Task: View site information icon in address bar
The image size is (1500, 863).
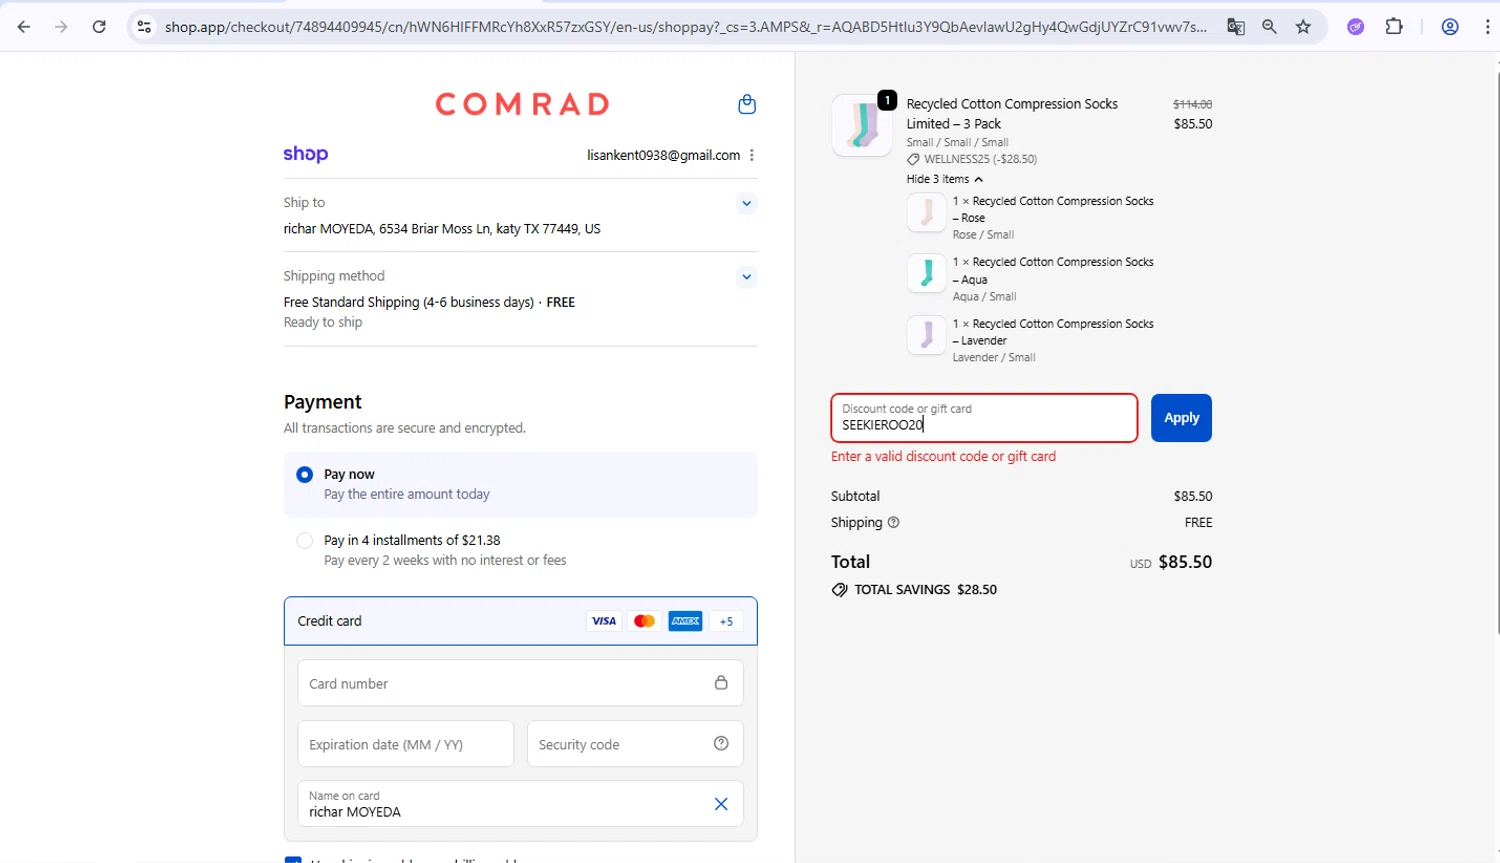Action: 144,27
